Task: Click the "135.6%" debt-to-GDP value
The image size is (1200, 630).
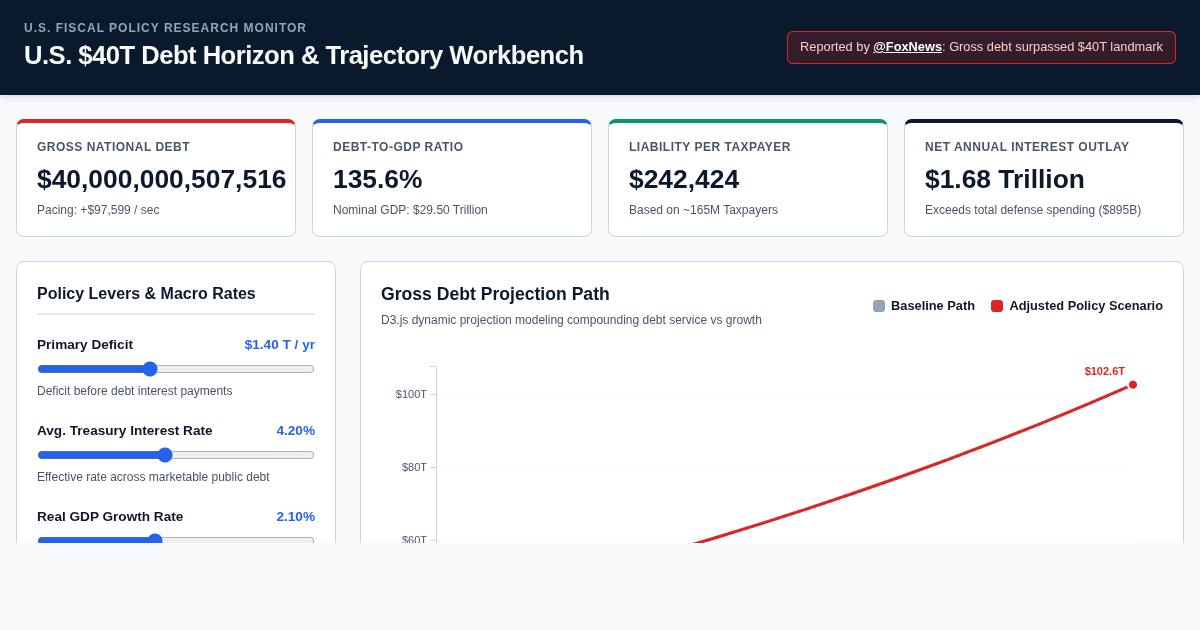Action: click(378, 179)
